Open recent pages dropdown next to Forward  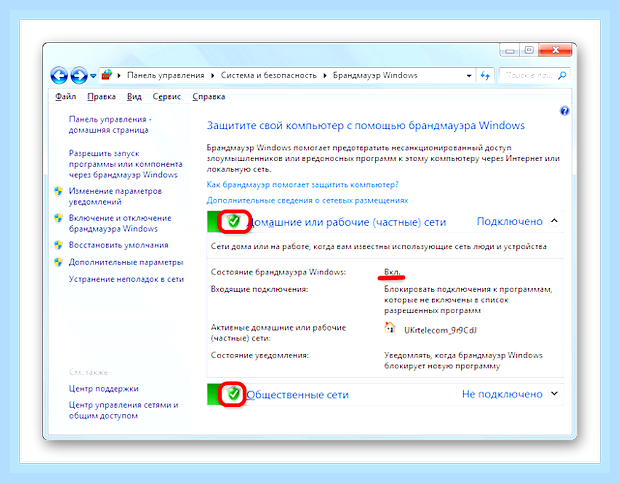93,75
